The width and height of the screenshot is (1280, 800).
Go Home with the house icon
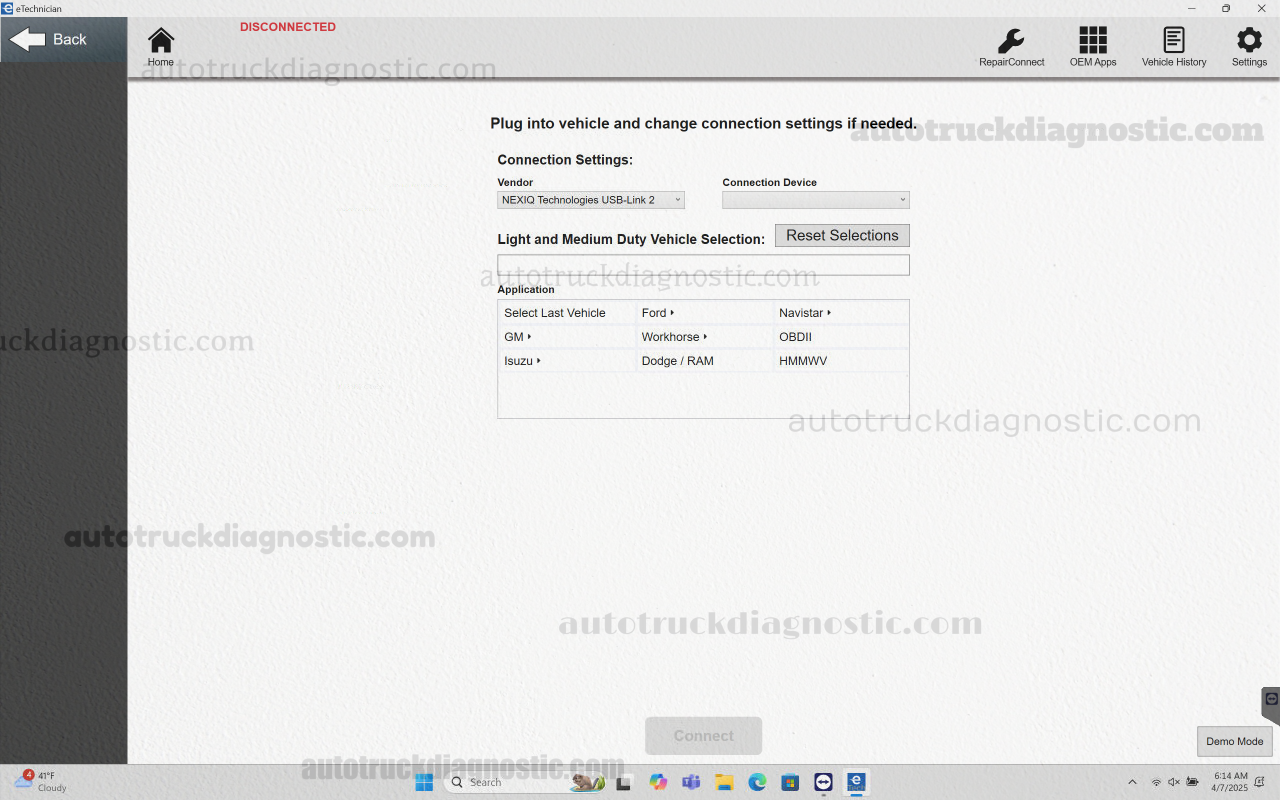(x=160, y=45)
